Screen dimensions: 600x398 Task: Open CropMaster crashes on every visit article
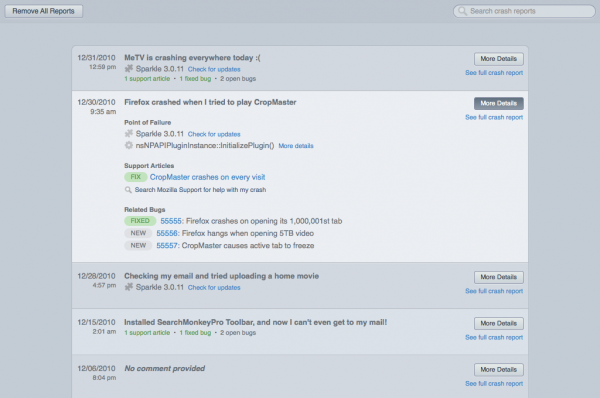pyautogui.click(x=207, y=177)
